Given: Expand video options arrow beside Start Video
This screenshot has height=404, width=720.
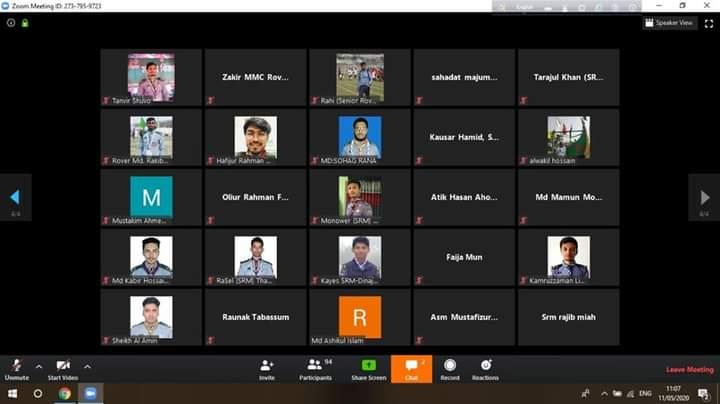Looking at the screenshot, I should 87,366.
